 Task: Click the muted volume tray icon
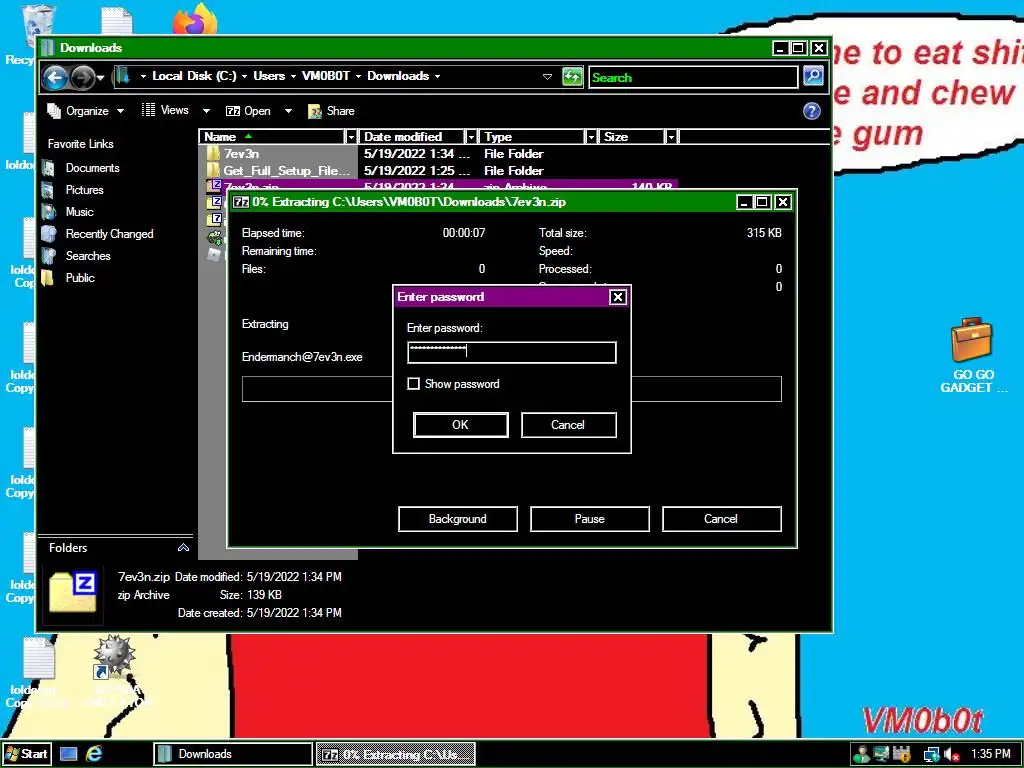[x=951, y=755]
